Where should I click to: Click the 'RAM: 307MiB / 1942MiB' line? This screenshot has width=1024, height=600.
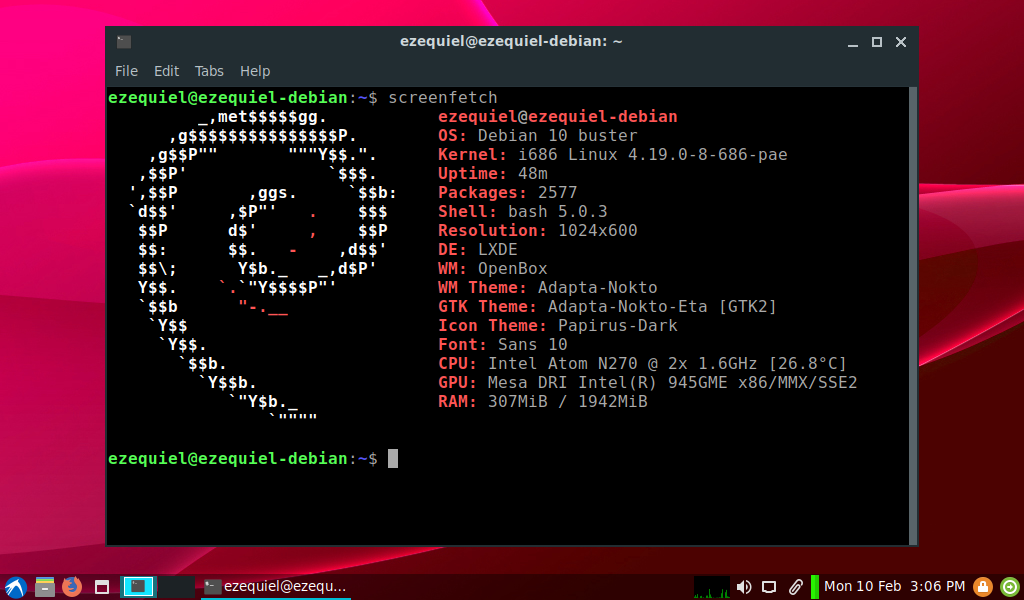point(543,401)
